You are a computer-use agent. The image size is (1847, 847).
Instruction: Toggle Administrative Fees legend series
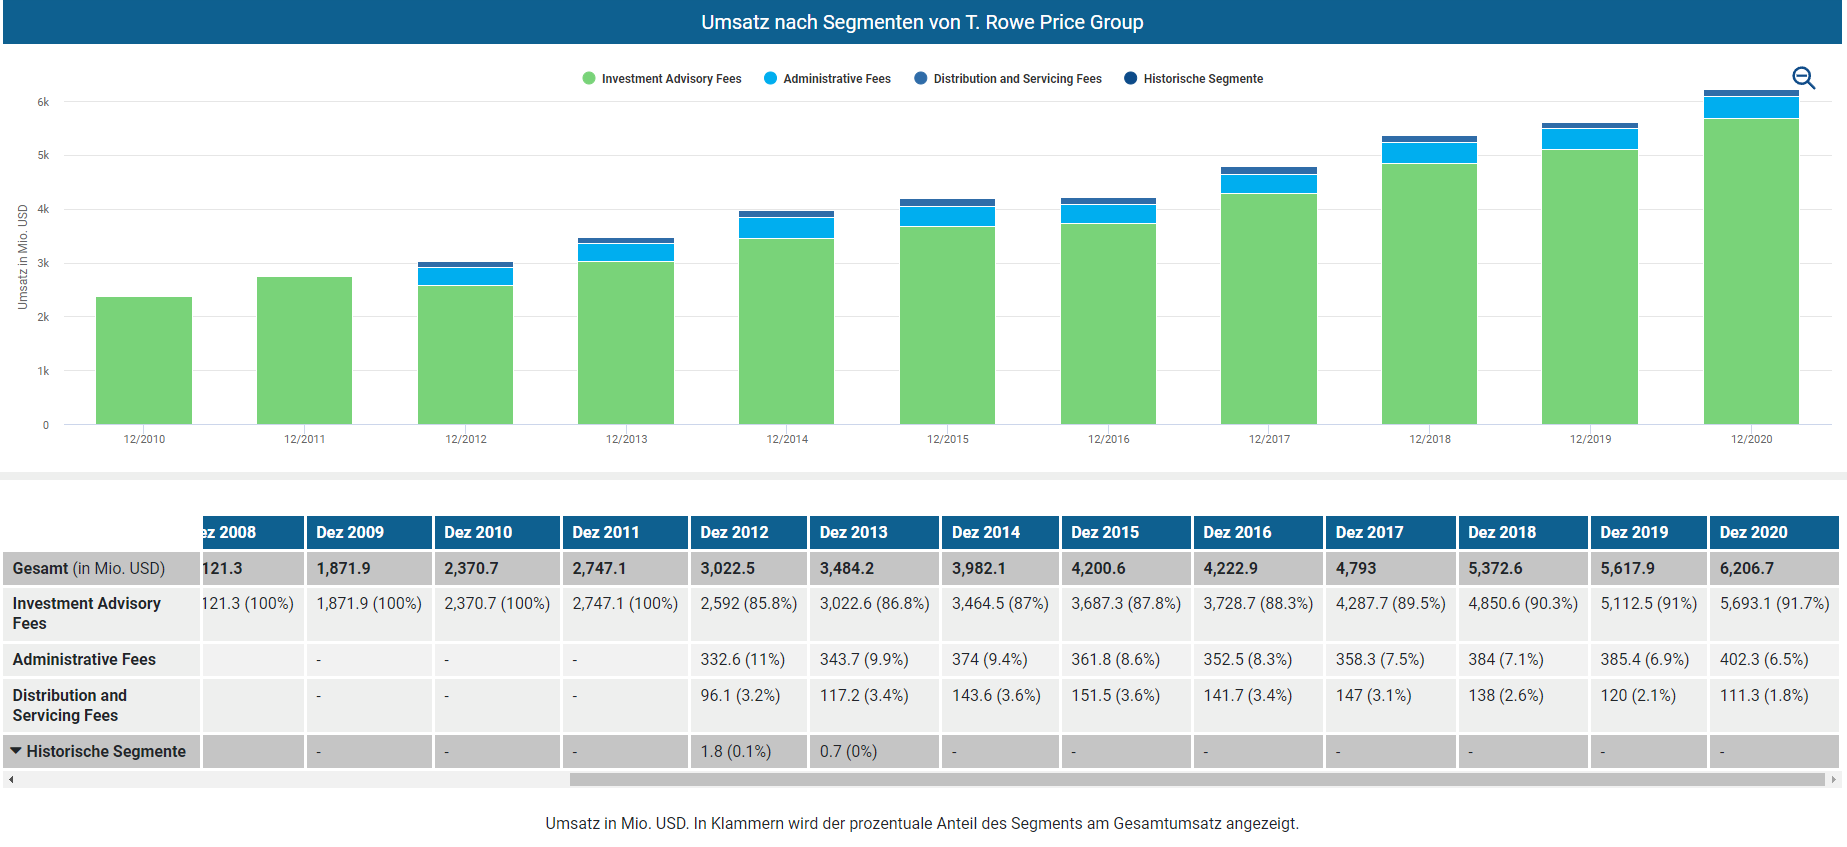(x=836, y=79)
